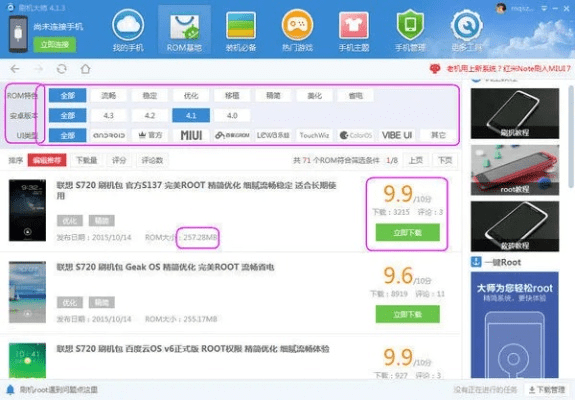Click the 一键Root anchor icon
Viewport: 575px width, 400px height.
pyautogui.click(x=476, y=262)
